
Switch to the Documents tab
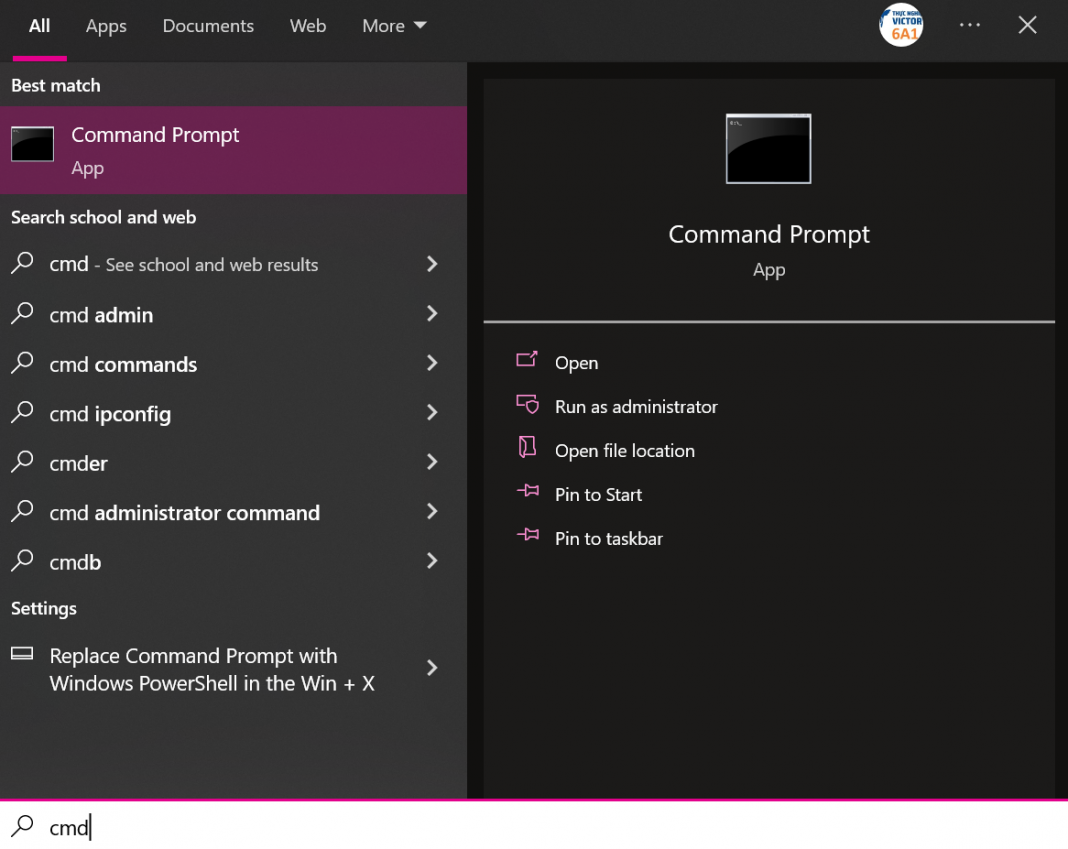point(208,26)
